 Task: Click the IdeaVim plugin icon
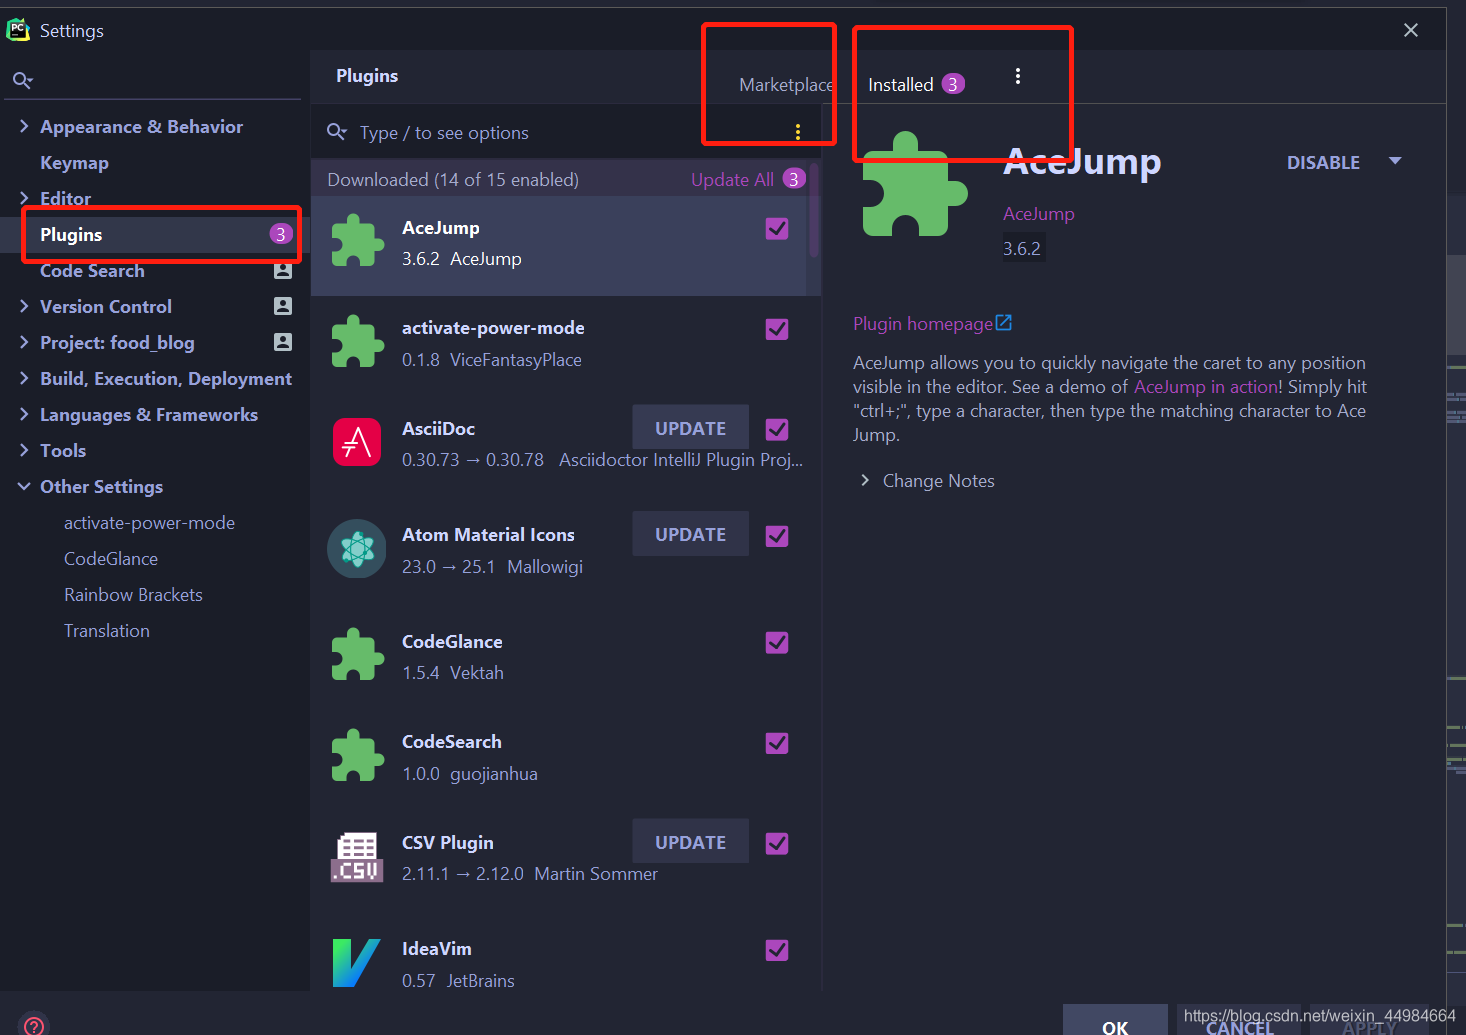(x=357, y=962)
